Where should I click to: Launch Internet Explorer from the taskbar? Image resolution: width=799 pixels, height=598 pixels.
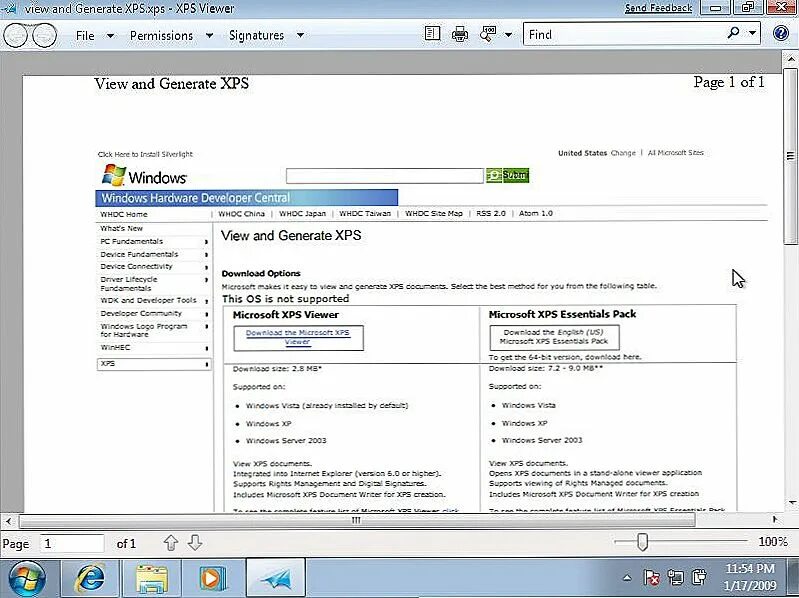click(90, 579)
